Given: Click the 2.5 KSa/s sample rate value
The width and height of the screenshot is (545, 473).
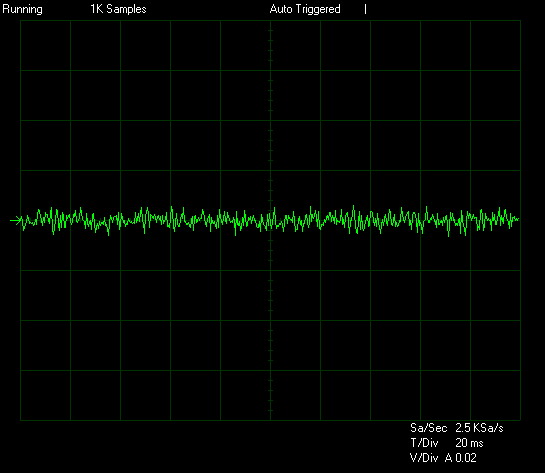Looking at the screenshot, I should (479, 428).
